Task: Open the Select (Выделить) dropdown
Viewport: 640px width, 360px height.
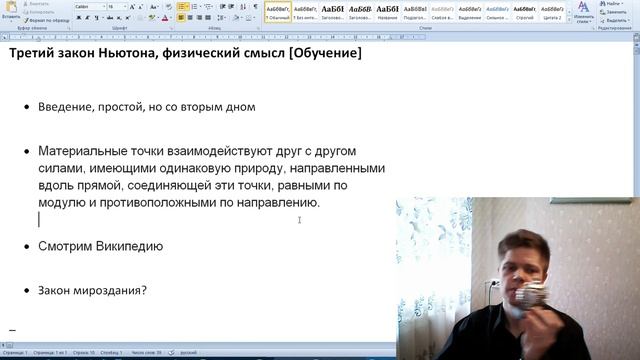Action: pos(615,20)
